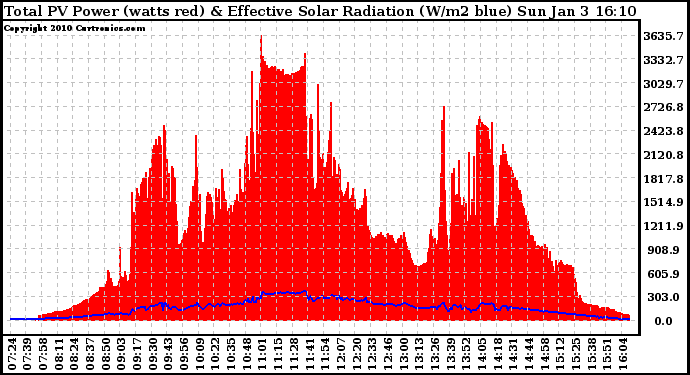This screenshot has height=375, width=690.
Task: Select the 2726.8 y-axis label
Action: coord(664,107)
